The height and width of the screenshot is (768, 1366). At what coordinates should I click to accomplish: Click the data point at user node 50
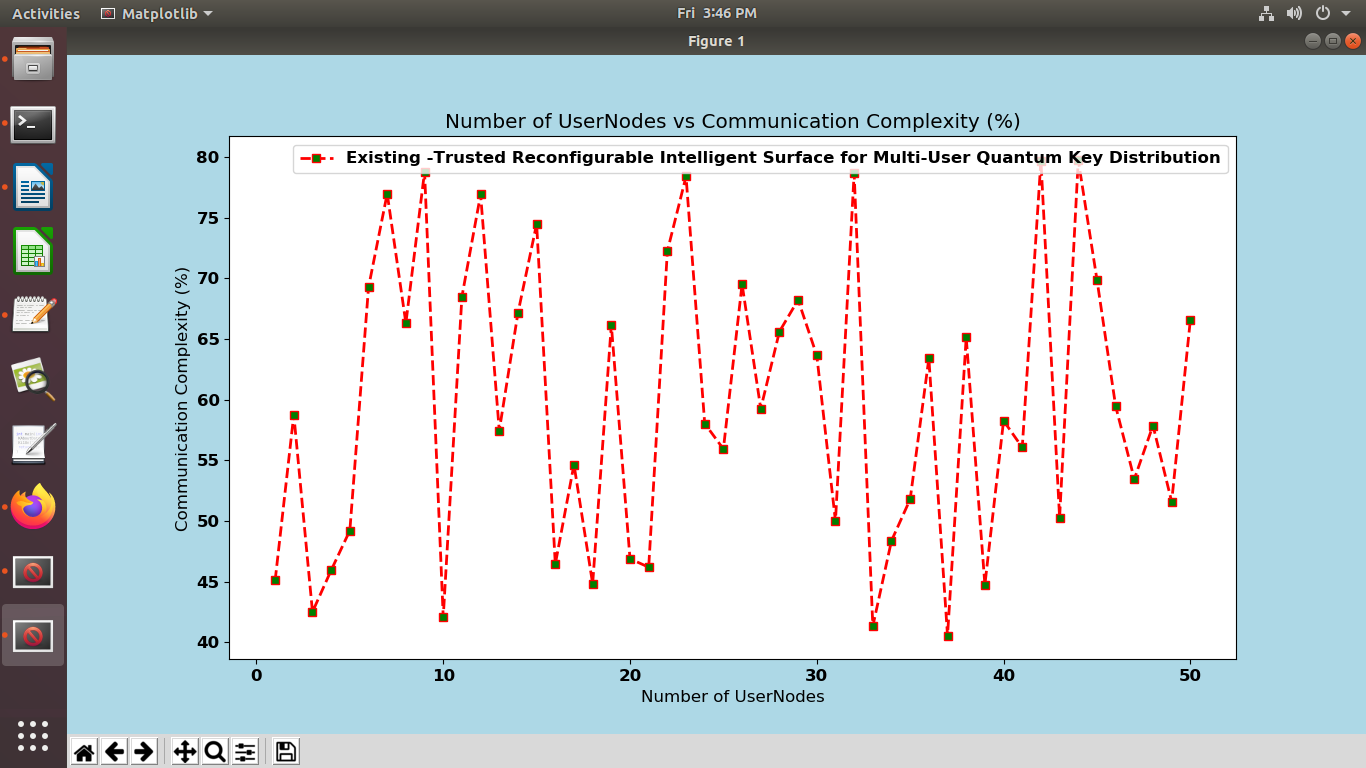[1190, 320]
